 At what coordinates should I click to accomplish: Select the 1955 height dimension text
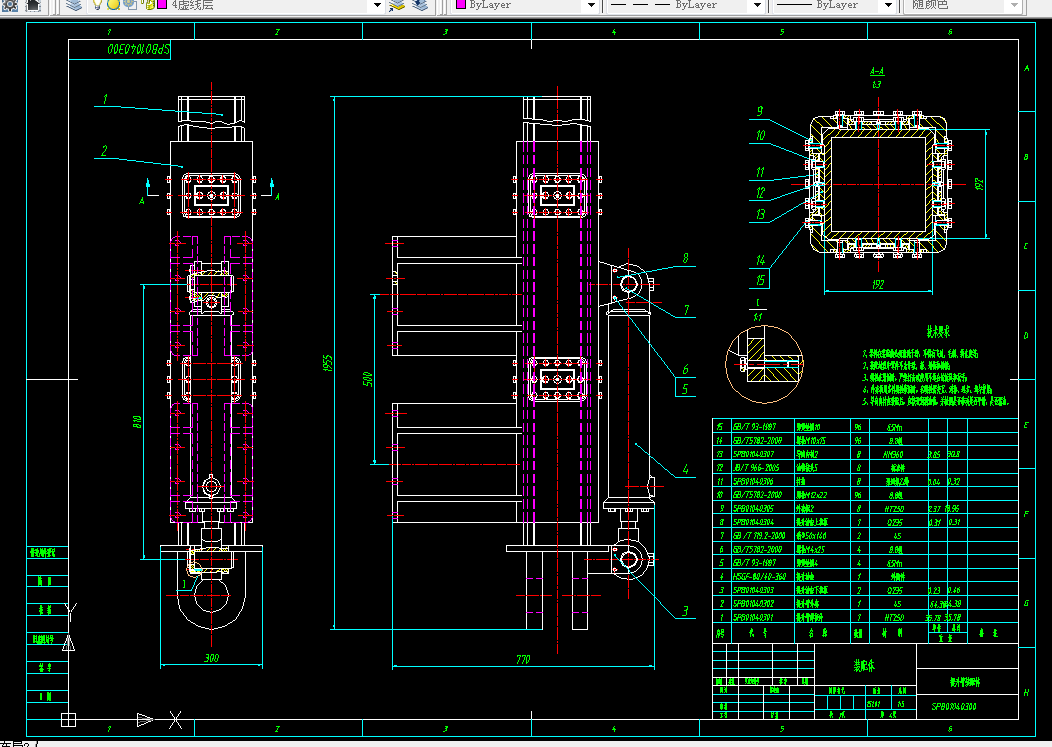point(327,364)
